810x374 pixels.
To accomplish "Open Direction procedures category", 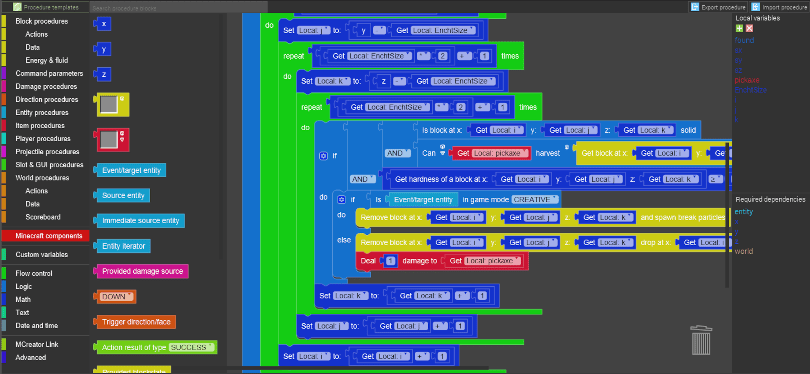I will click(x=46, y=99).
